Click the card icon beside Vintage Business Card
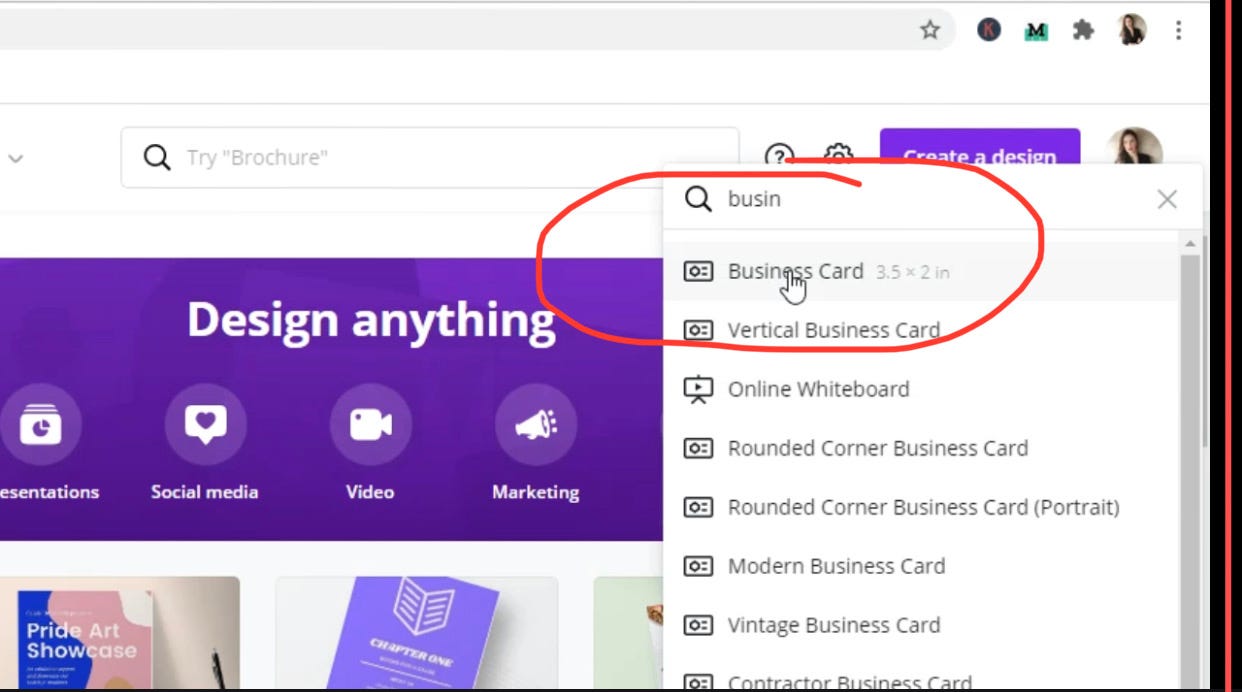 point(698,625)
